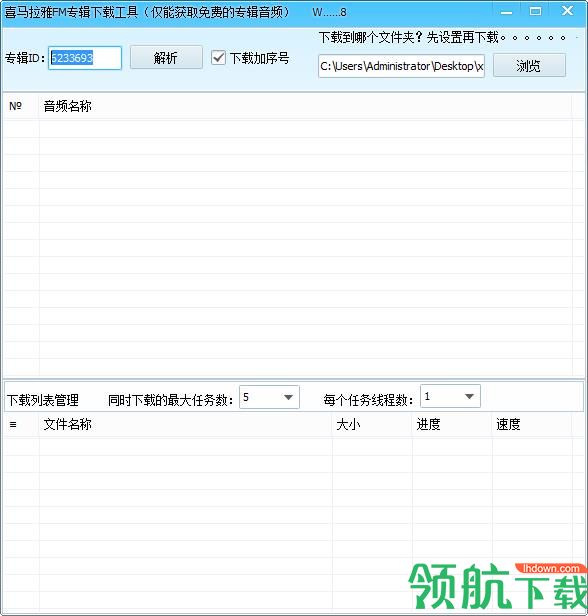Click the 音频名称 column header

tap(305, 106)
